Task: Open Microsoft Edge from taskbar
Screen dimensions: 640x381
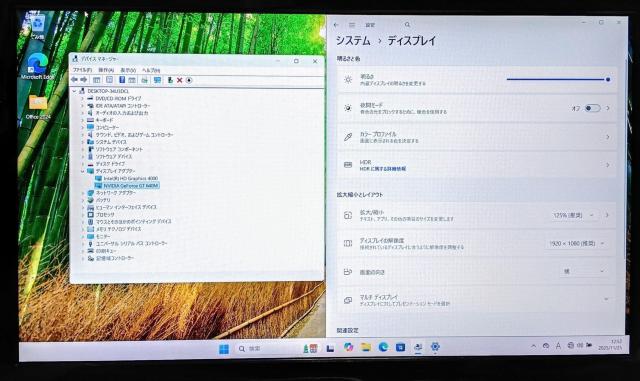Action: [x=383, y=348]
